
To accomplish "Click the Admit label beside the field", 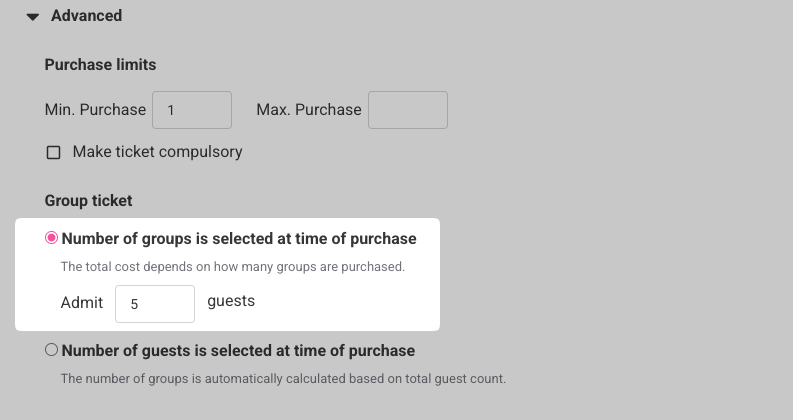I will click(x=82, y=303).
